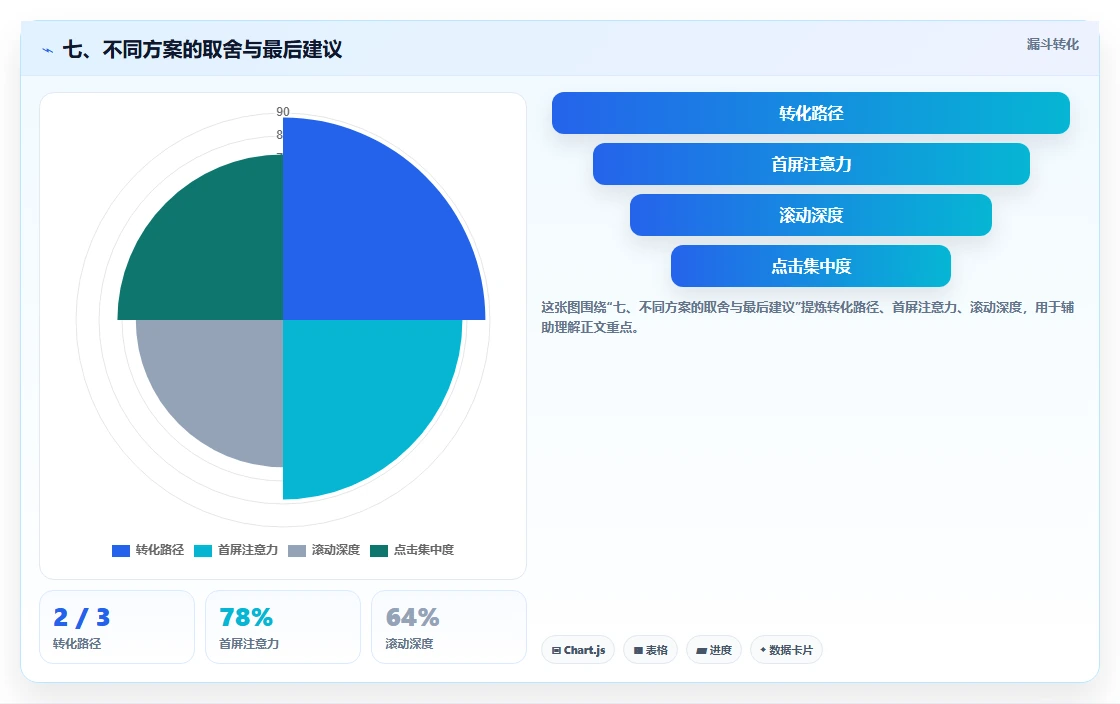
Task: Click the 转化路径 legend label
Action: click(x=160, y=550)
